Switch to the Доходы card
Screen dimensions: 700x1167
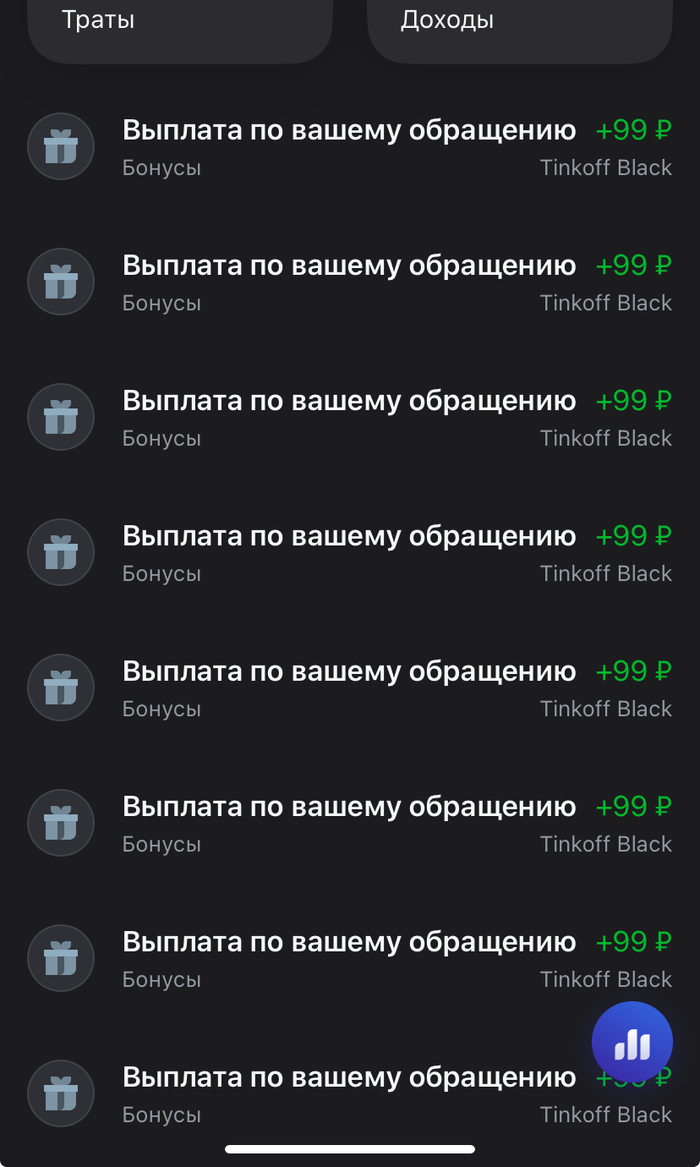[520, 25]
